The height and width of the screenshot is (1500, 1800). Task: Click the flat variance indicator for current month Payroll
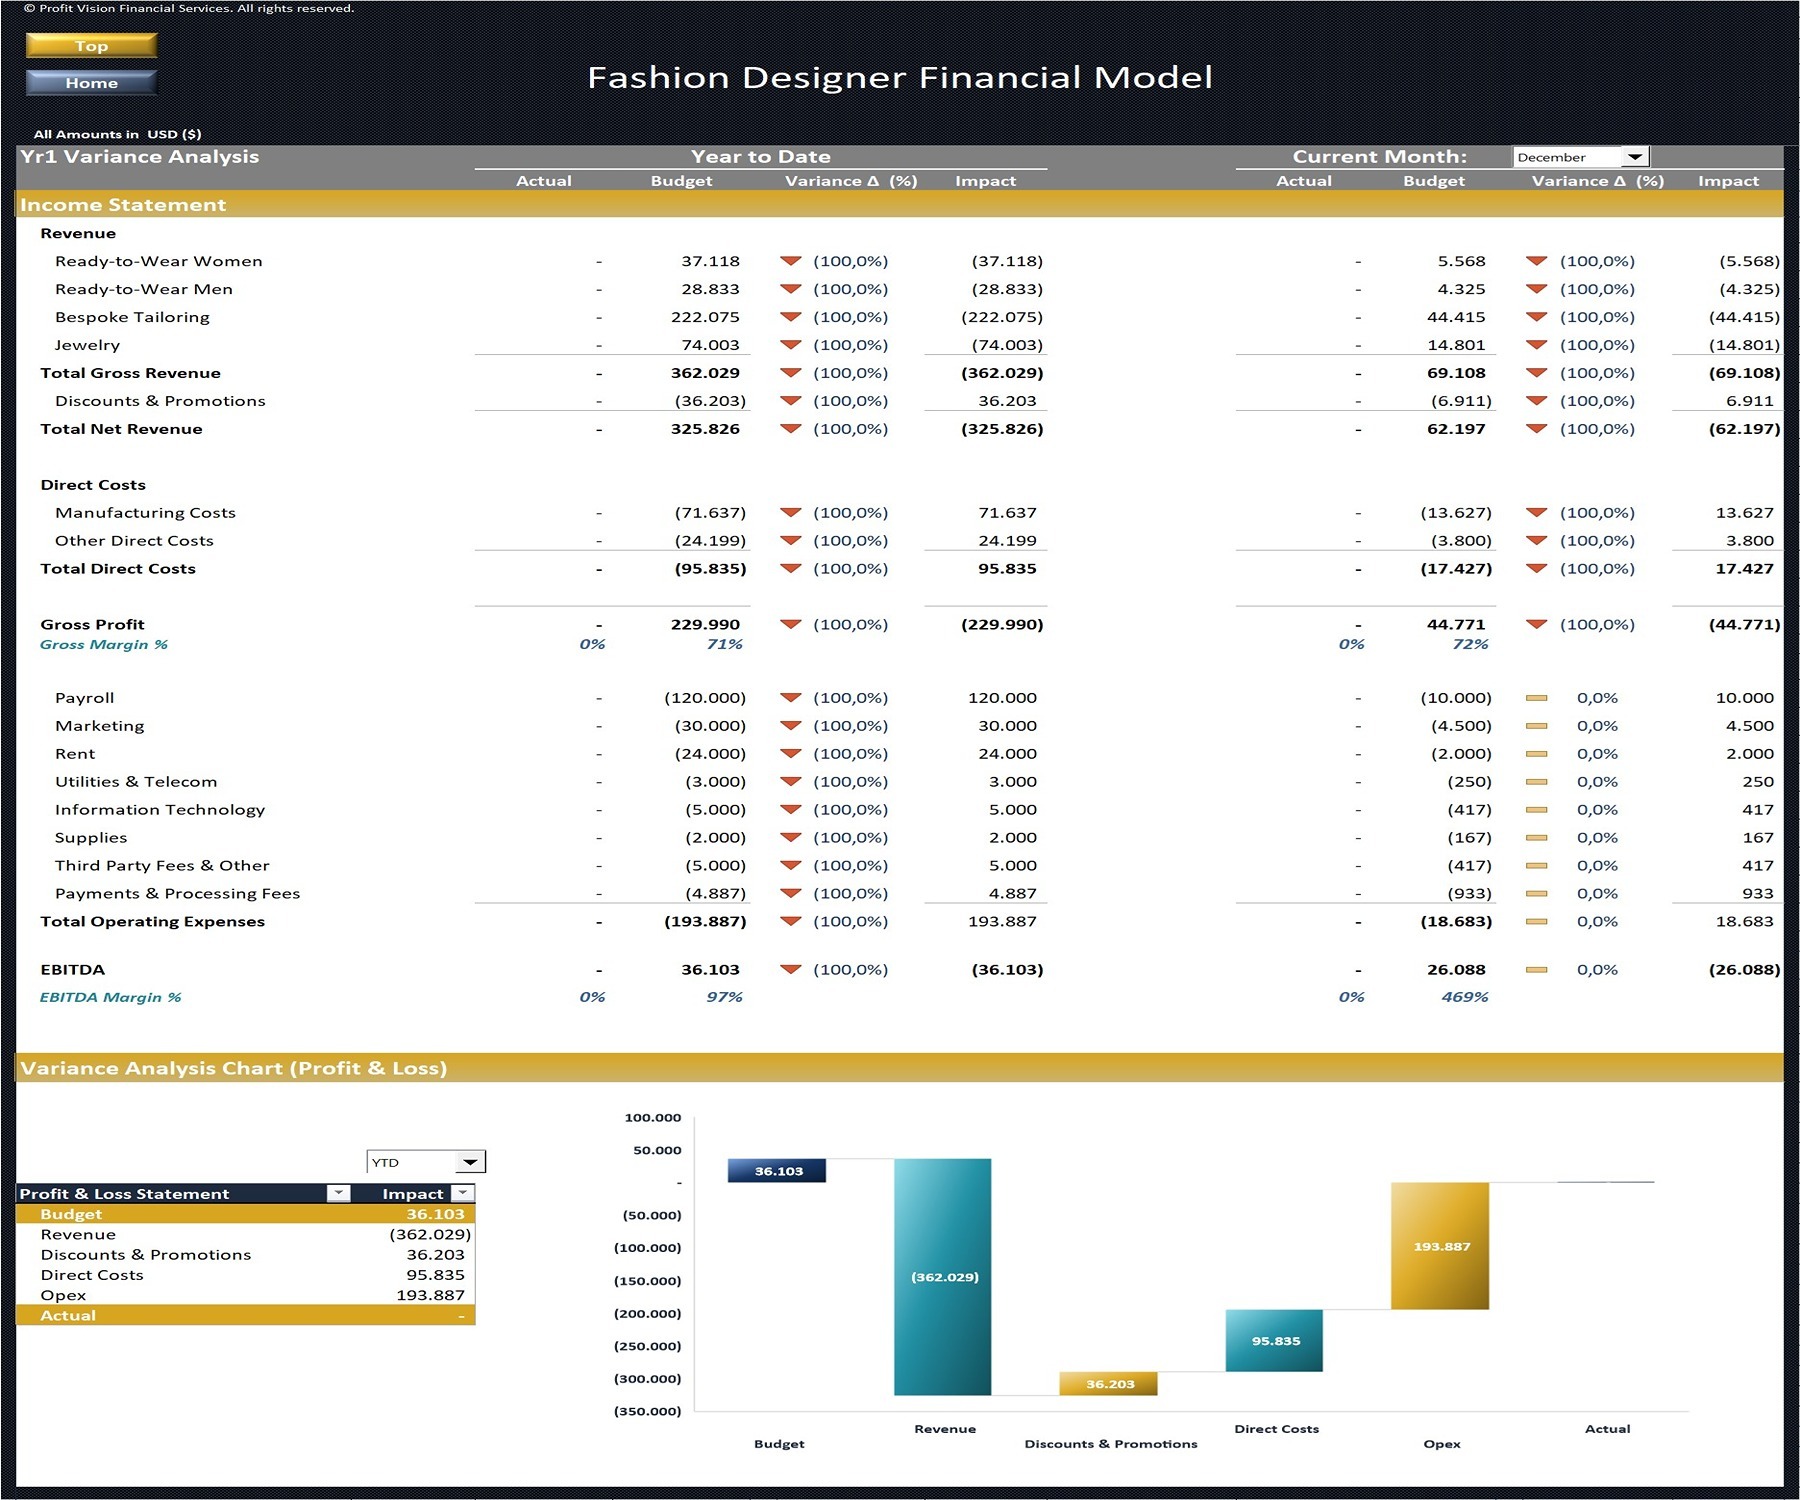point(1537,698)
